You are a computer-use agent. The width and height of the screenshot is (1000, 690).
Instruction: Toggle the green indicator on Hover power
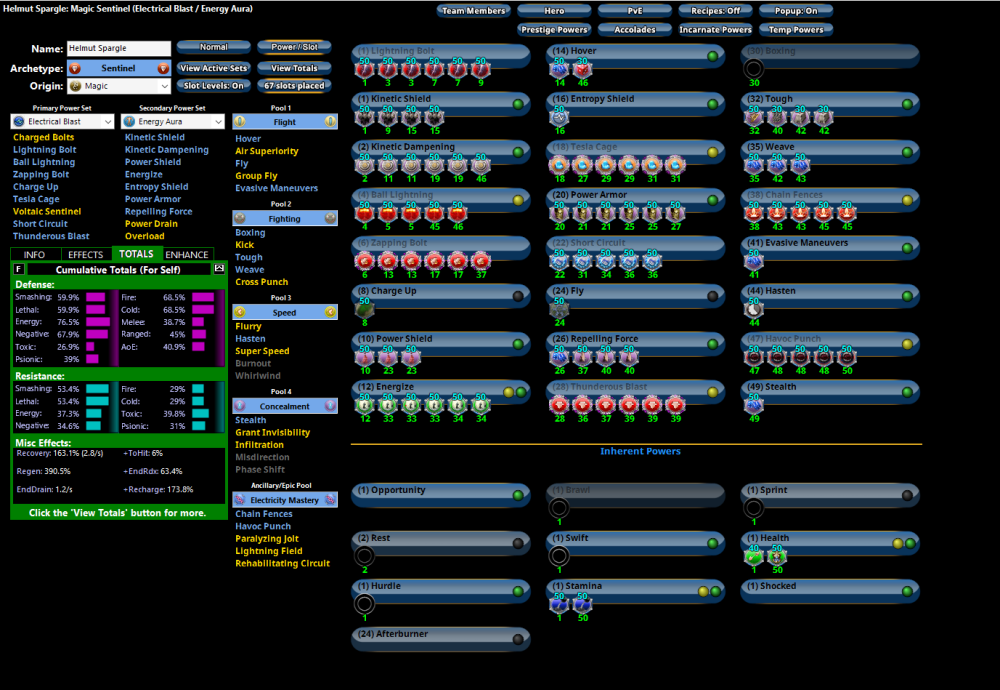(x=712, y=56)
